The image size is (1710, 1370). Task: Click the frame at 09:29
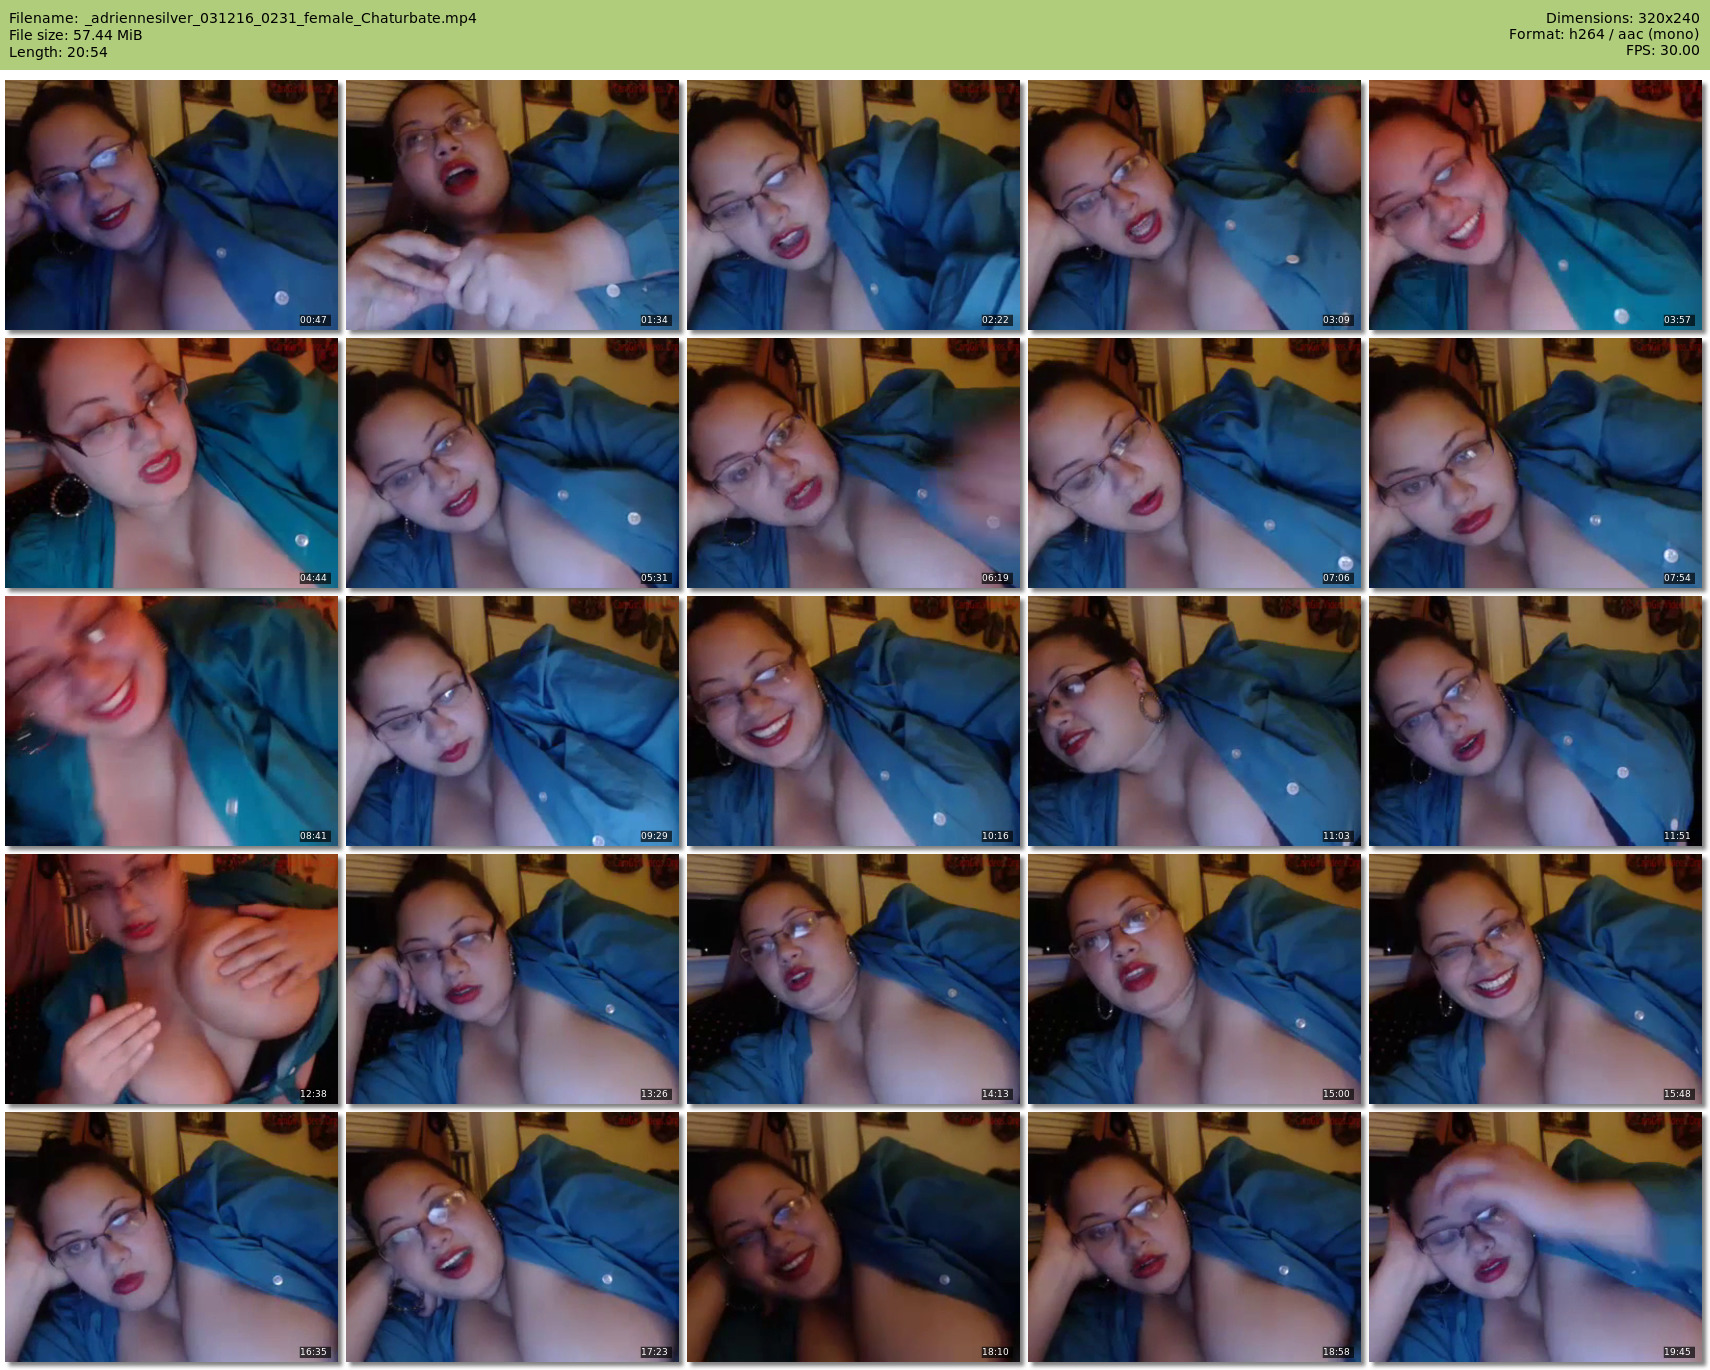(x=512, y=721)
